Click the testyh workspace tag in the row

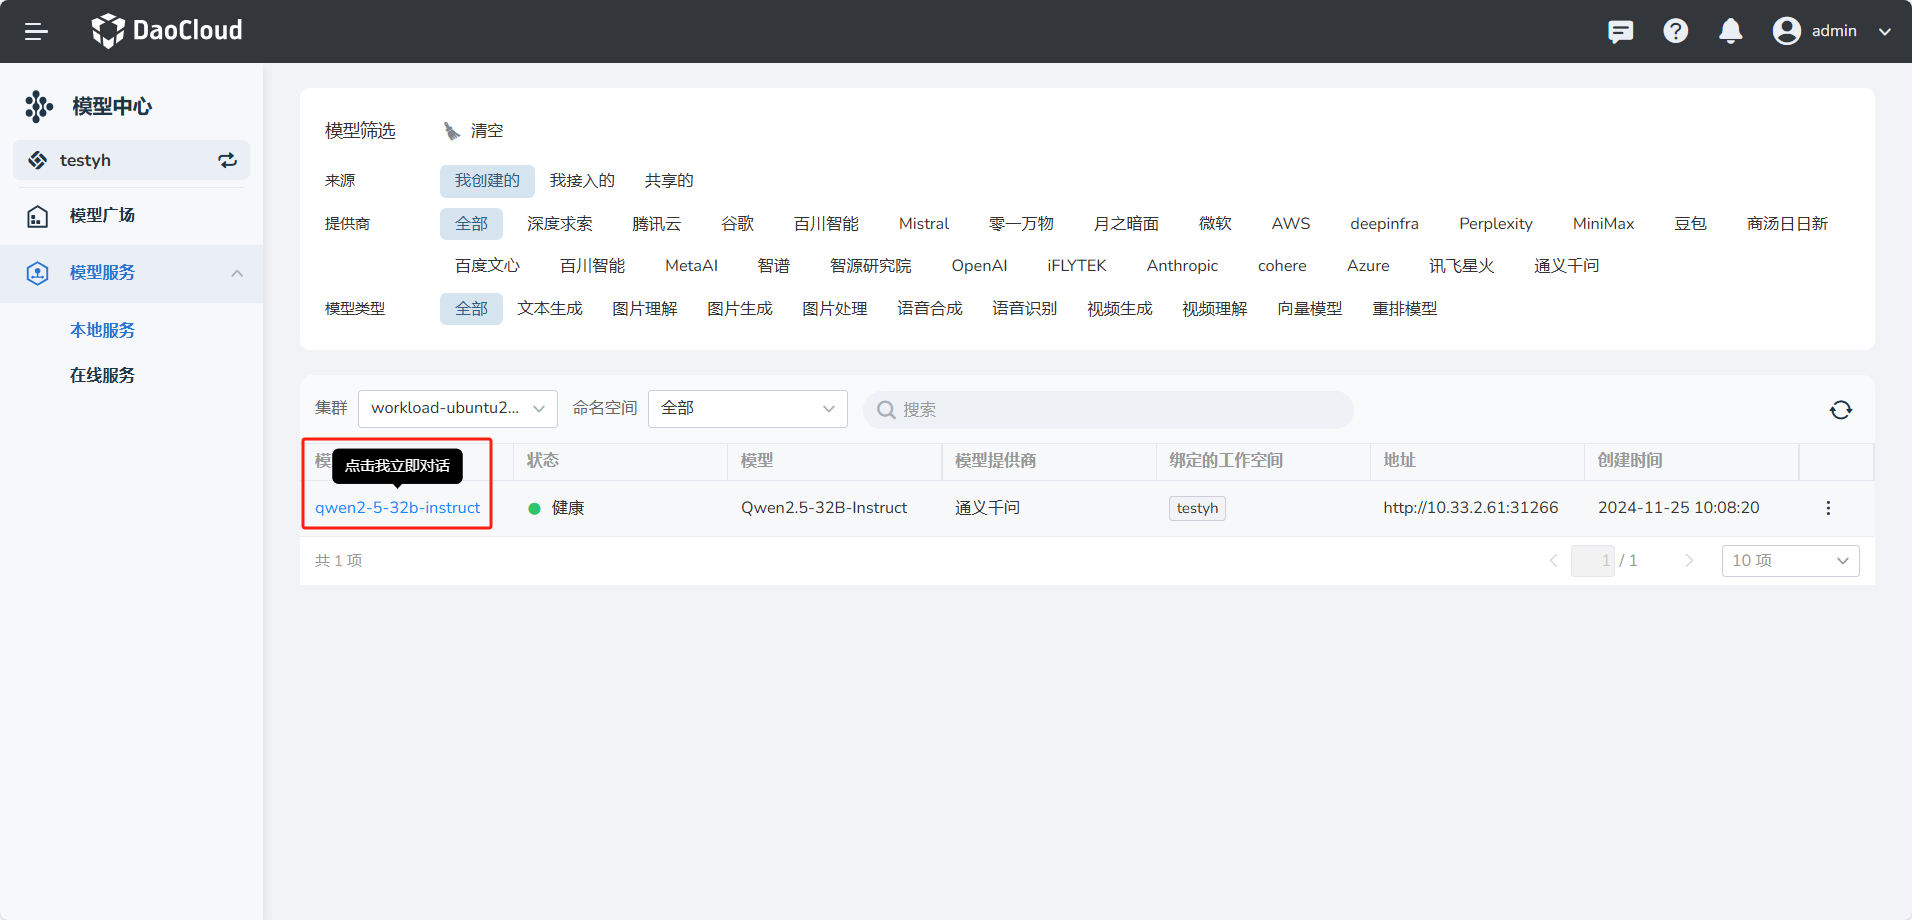click(x=1197, y=508)
